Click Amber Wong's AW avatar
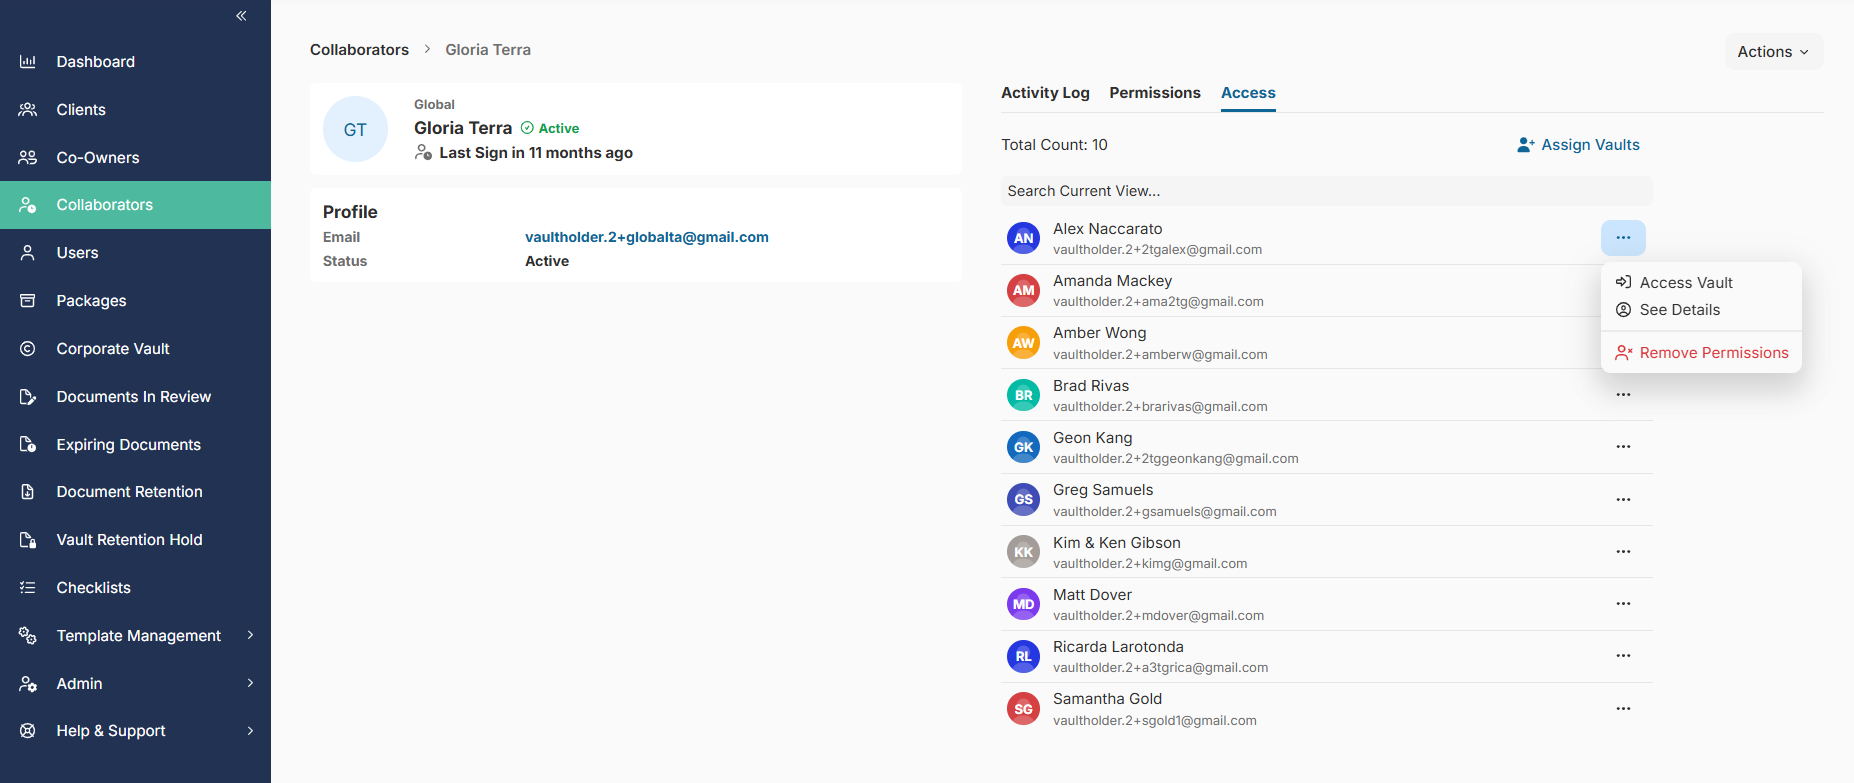Image resolution: width=1854 pixels, height=783 pixels. click(1023, 343)
